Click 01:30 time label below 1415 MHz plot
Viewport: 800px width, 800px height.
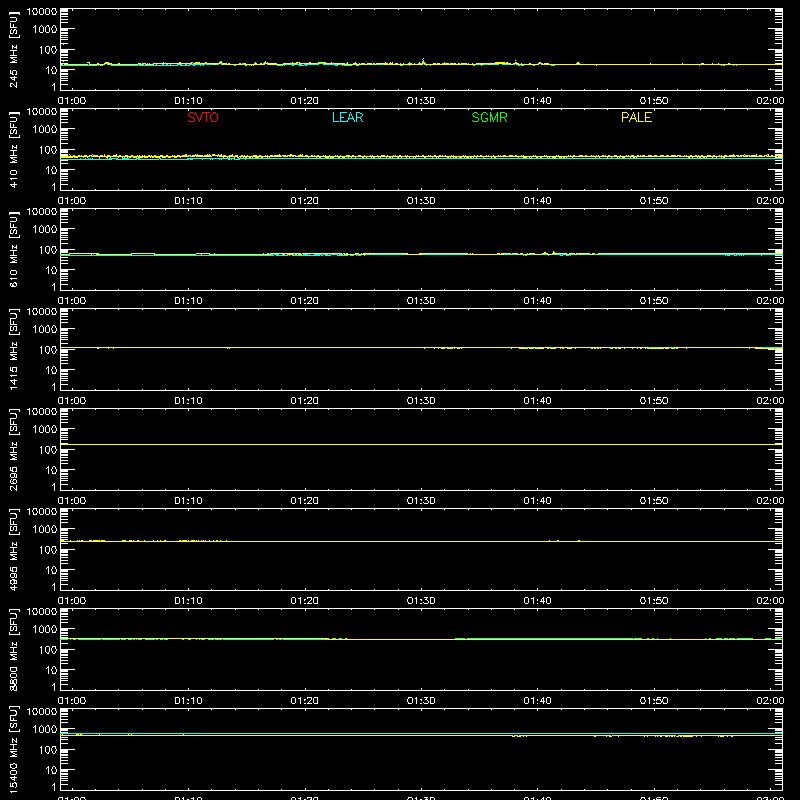(421, 401)
